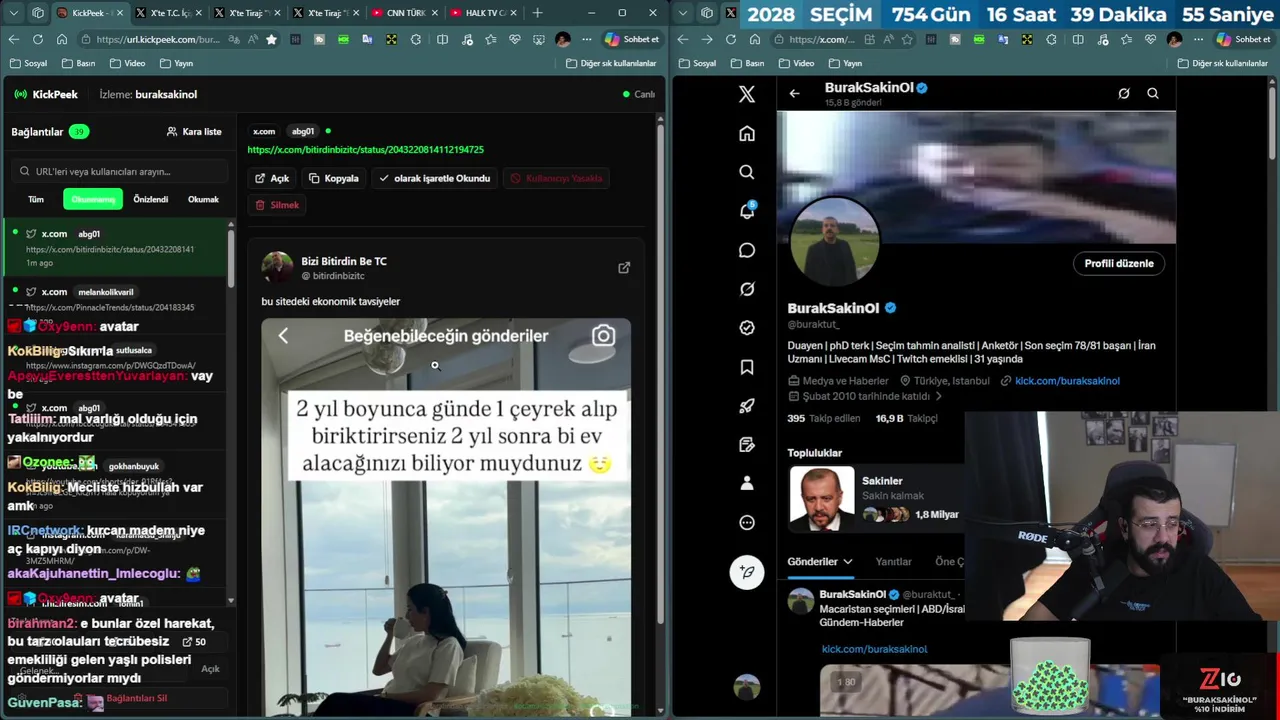Open the tweet via card external-link icon
Image resolution: width=1280 pixels, height=720 pixels.
(x=624, y=268)
